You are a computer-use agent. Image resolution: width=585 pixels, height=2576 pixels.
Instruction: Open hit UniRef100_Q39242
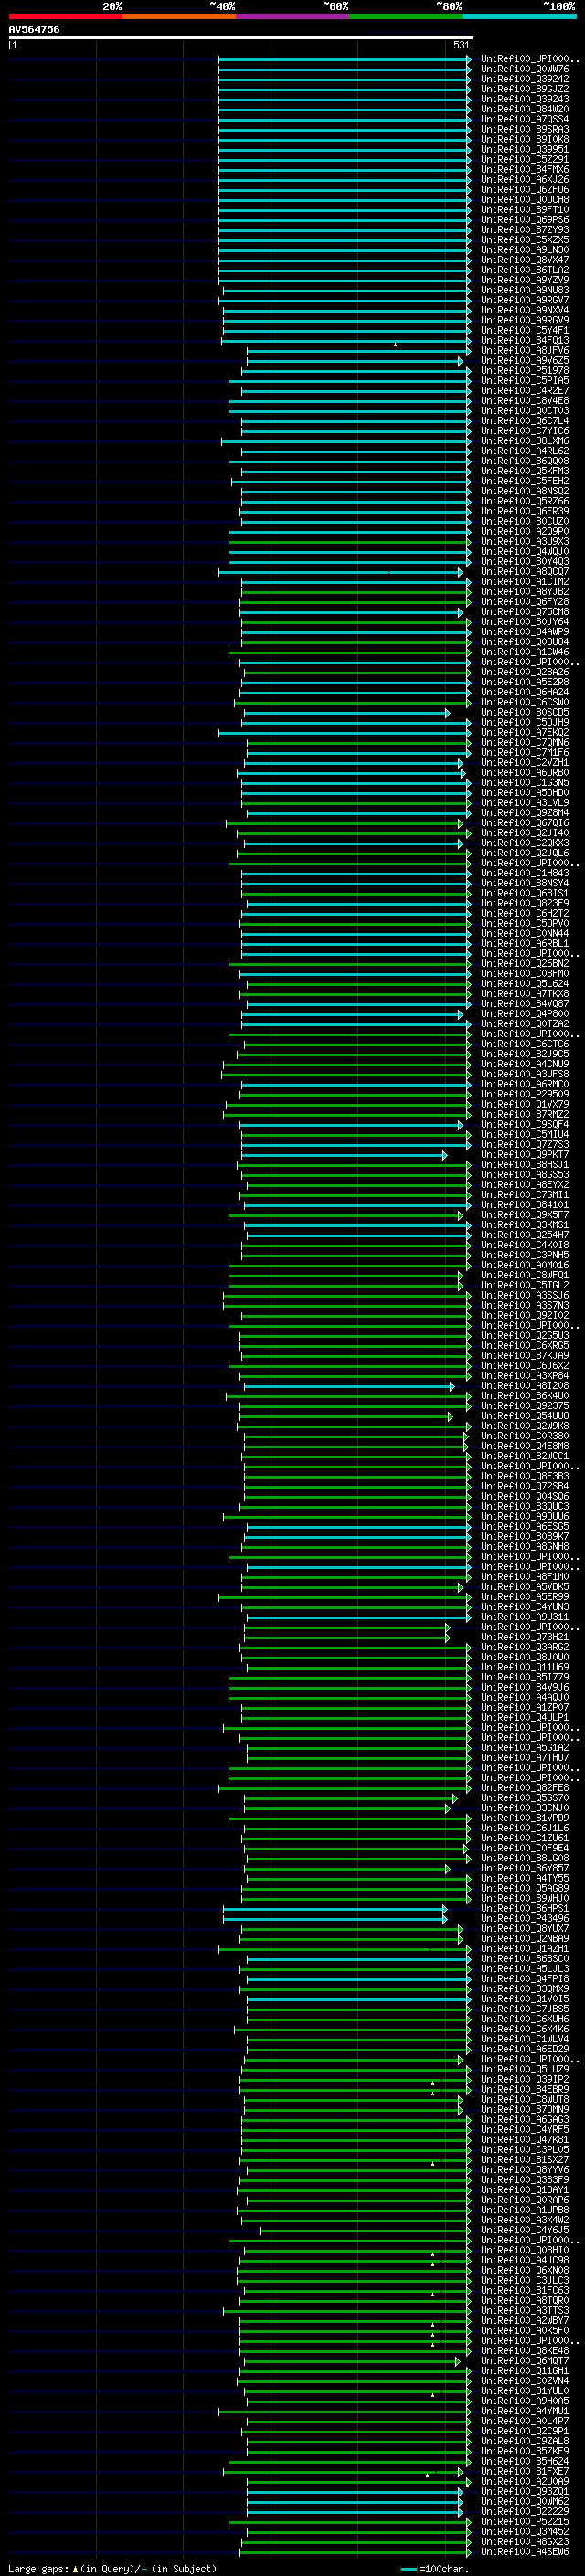[525, 79]
